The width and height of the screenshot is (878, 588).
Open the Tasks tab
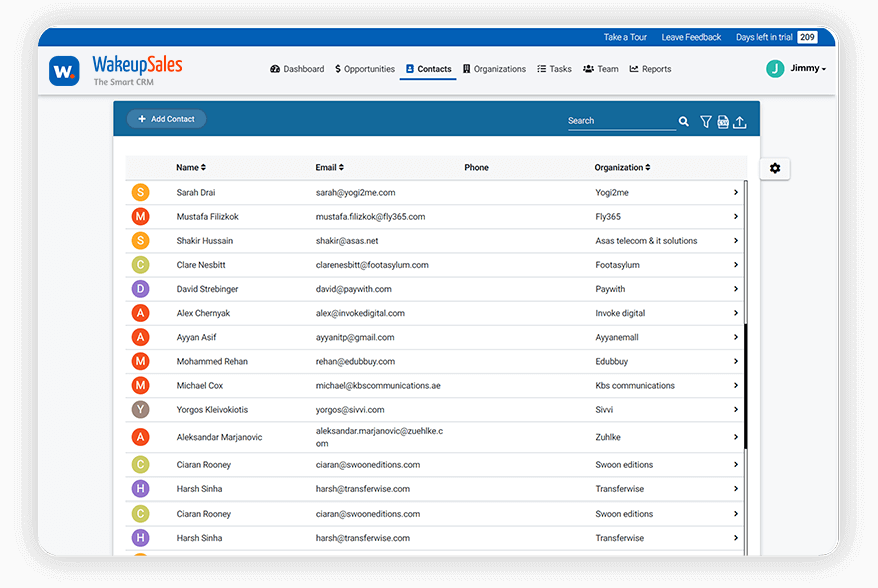(554, 69)
